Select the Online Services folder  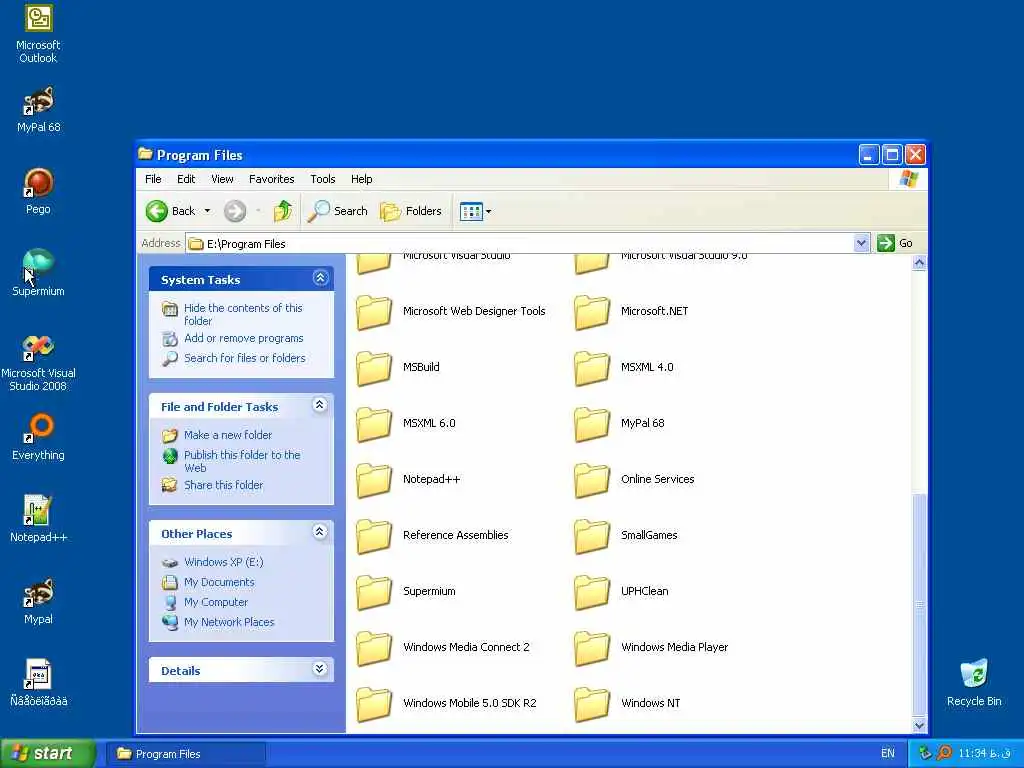pyautogui.click(x=634, y=480)
